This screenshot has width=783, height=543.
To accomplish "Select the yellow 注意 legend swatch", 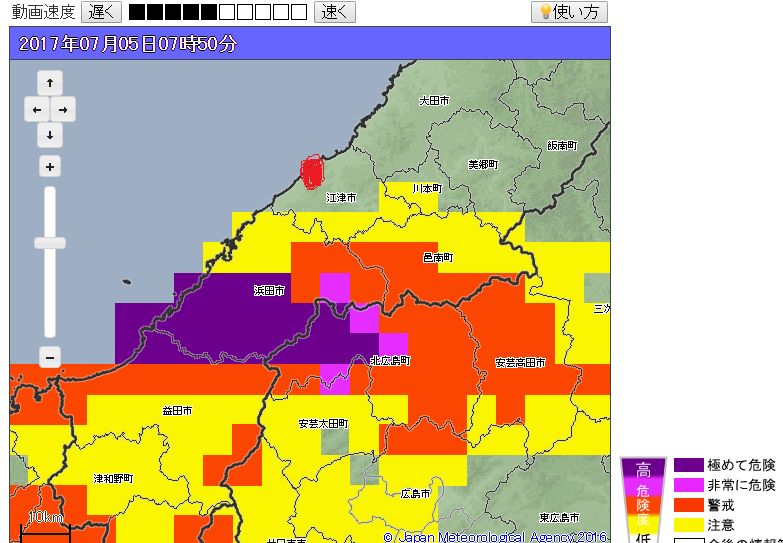I will coord(689,525).
